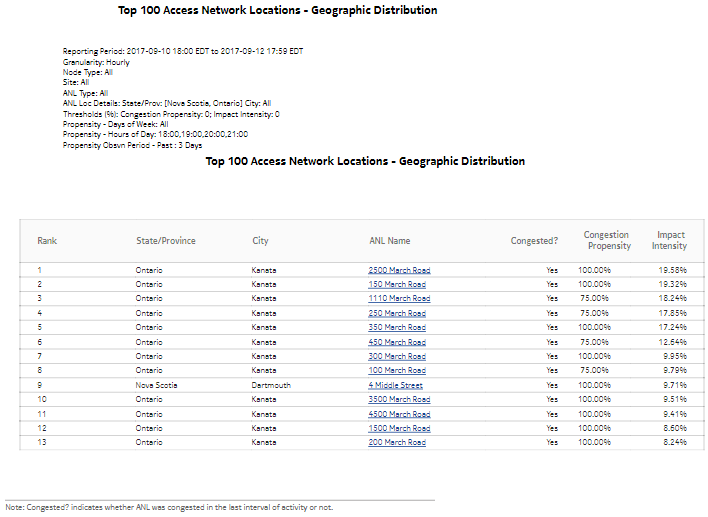Viewport: 708px width, 517px height.
Task: Click the 9.41% impact intensity value
Action: [675, 414]
